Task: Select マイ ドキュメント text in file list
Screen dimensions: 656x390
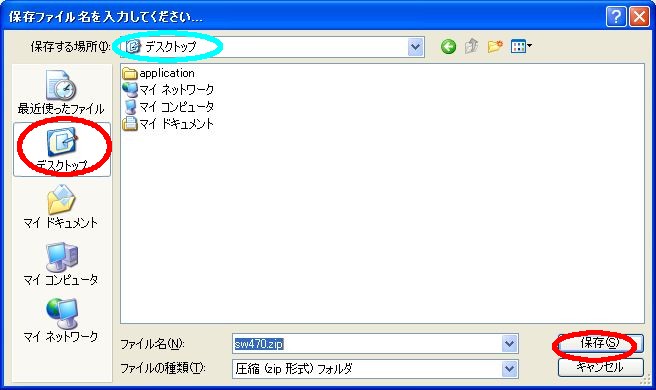Action: [x=177, y=123]
